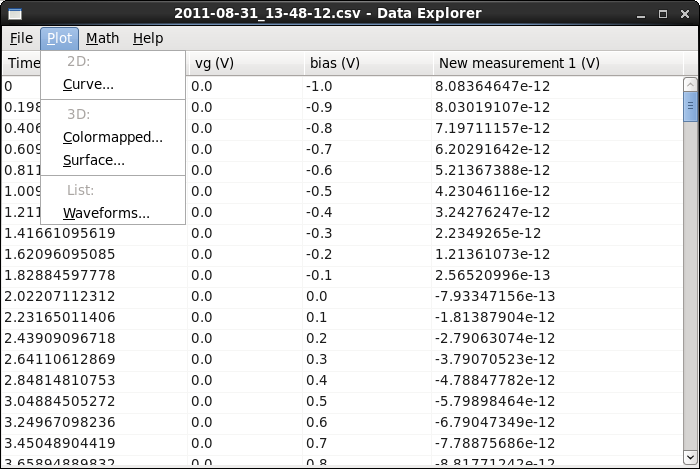Select time cell 2.64110612869
Image resolution: width=700 pixels, height=469 pixels.
pos(95,359)
